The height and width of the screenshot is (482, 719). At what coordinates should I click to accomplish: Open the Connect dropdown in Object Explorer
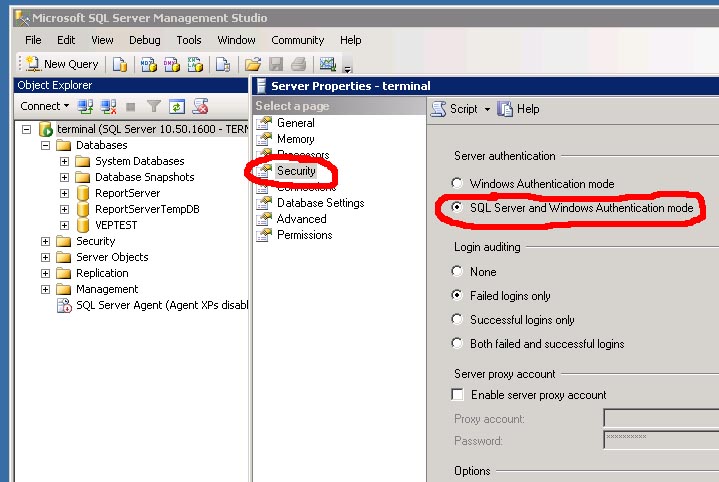[x=44, y=106]
